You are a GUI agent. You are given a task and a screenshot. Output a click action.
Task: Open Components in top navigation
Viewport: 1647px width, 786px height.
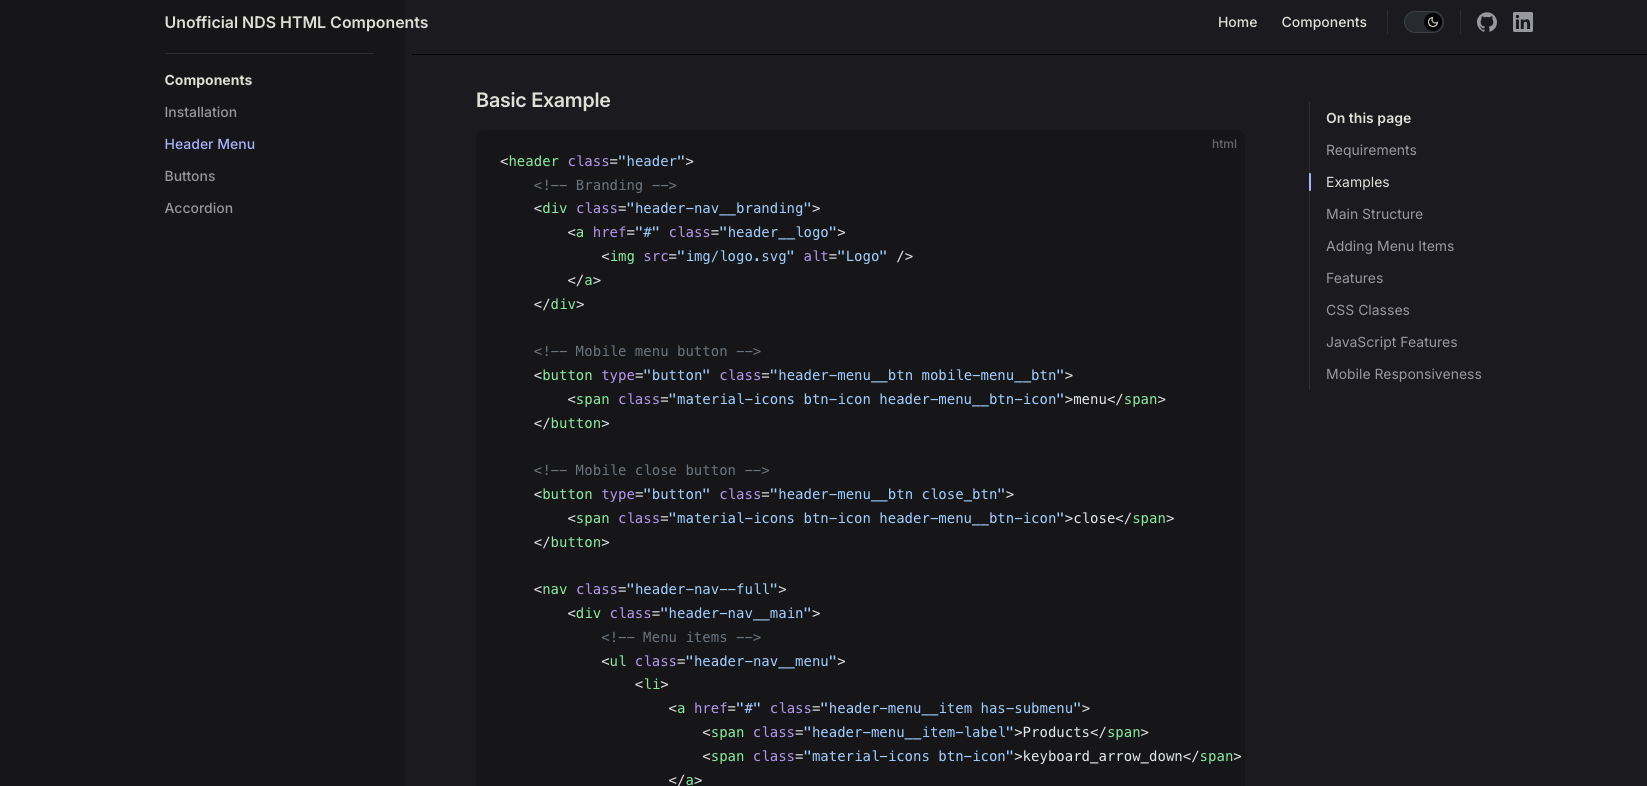pos(1323,22)
